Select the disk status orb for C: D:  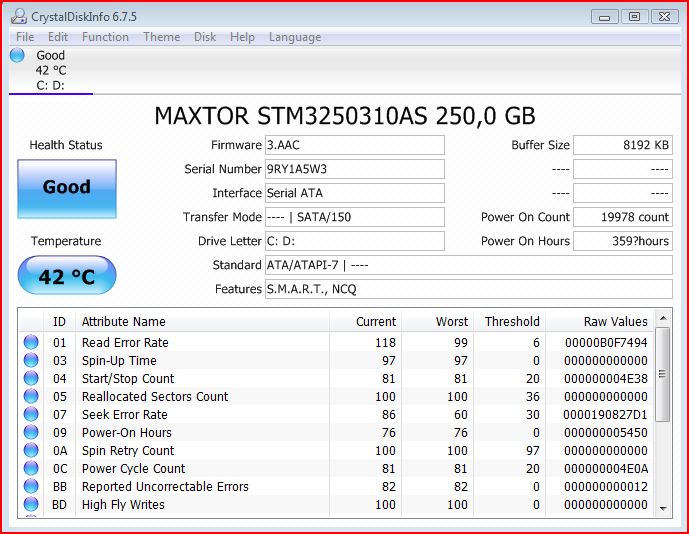coord(17,56)
